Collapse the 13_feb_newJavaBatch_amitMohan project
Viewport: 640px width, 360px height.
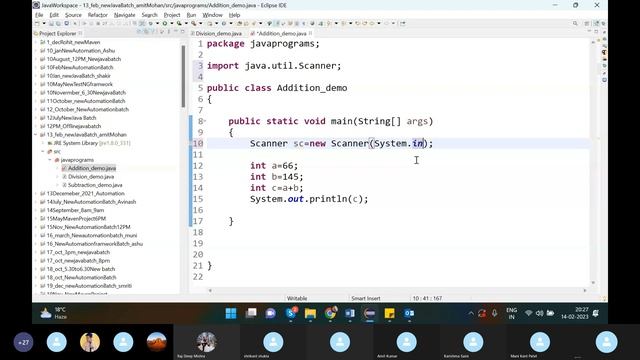36,134
